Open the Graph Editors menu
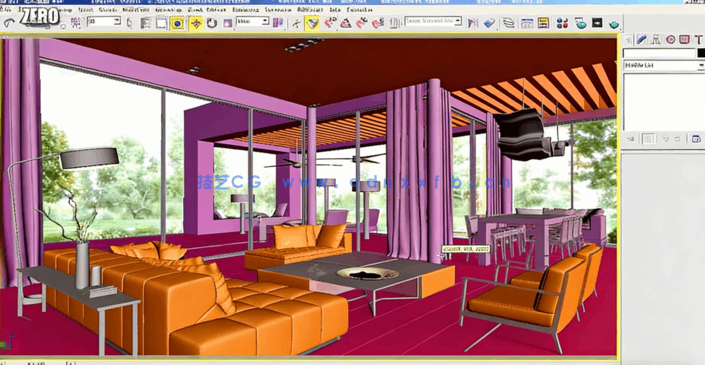705x365 pixels. (x=207, y=9)
